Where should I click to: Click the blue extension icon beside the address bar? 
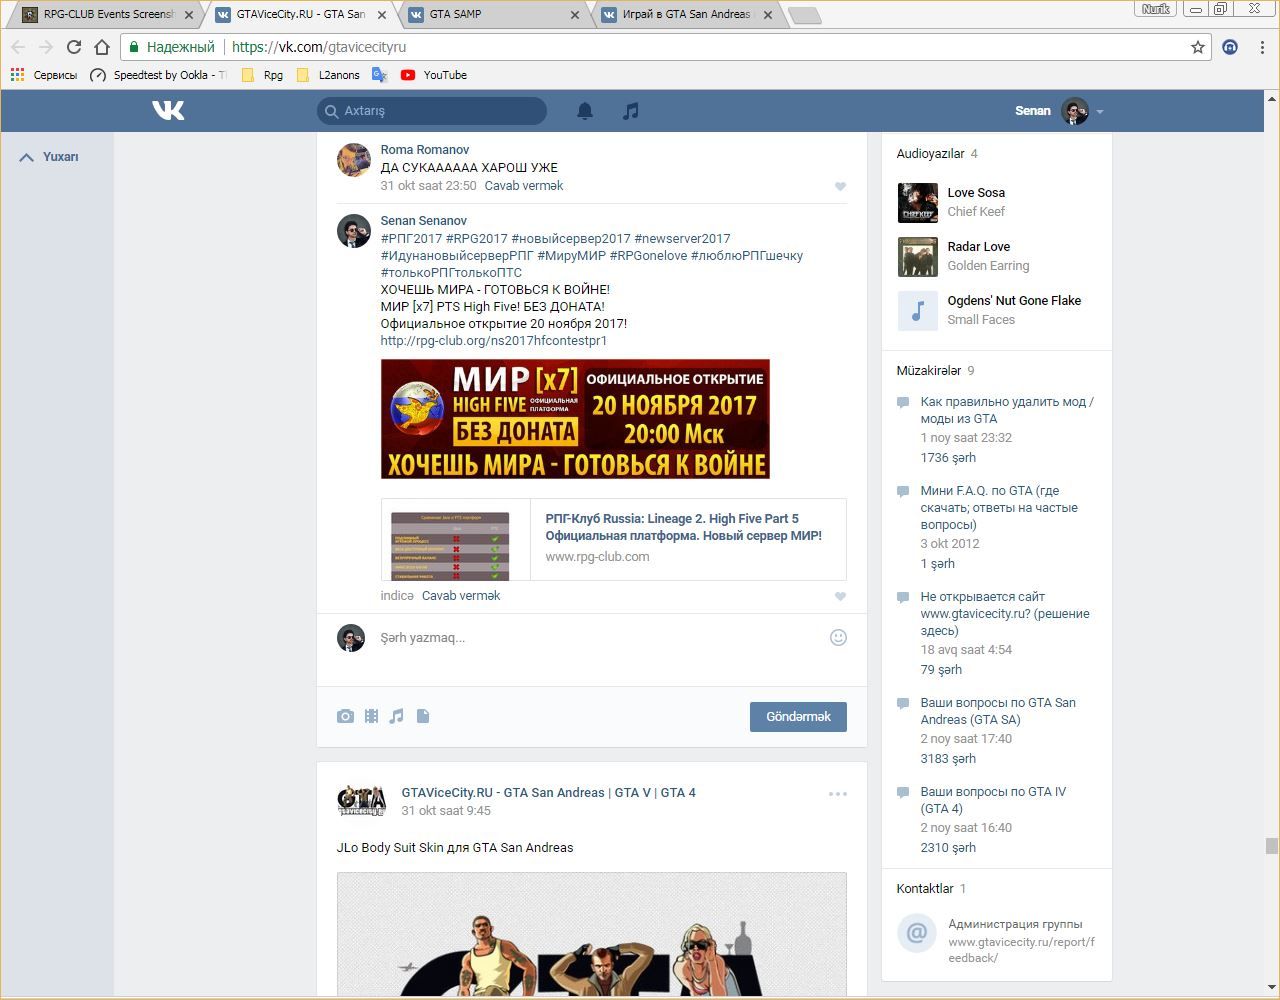1230,47
